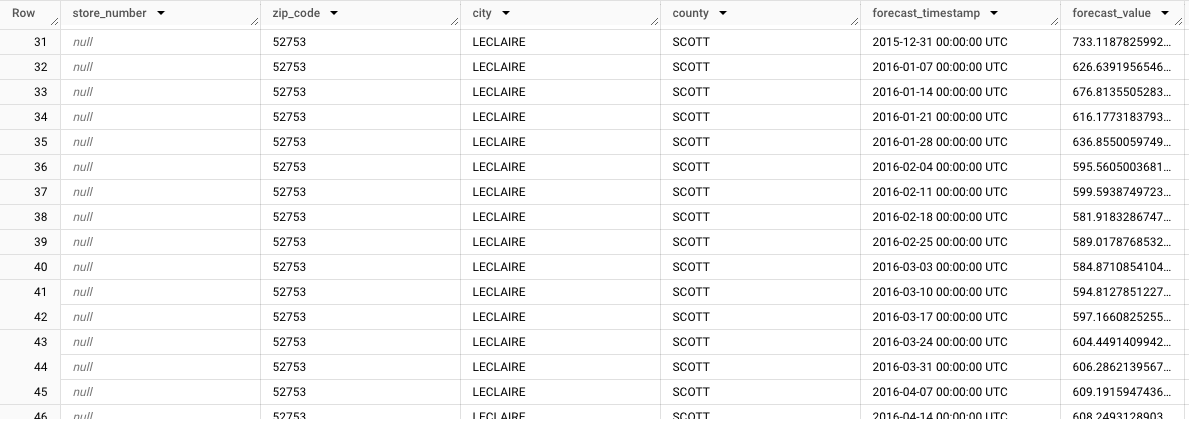Screen dimensions: 1189x421
Task: Select the 2016-03-24 forecast timestamp cell
Action: pos(939,342)
